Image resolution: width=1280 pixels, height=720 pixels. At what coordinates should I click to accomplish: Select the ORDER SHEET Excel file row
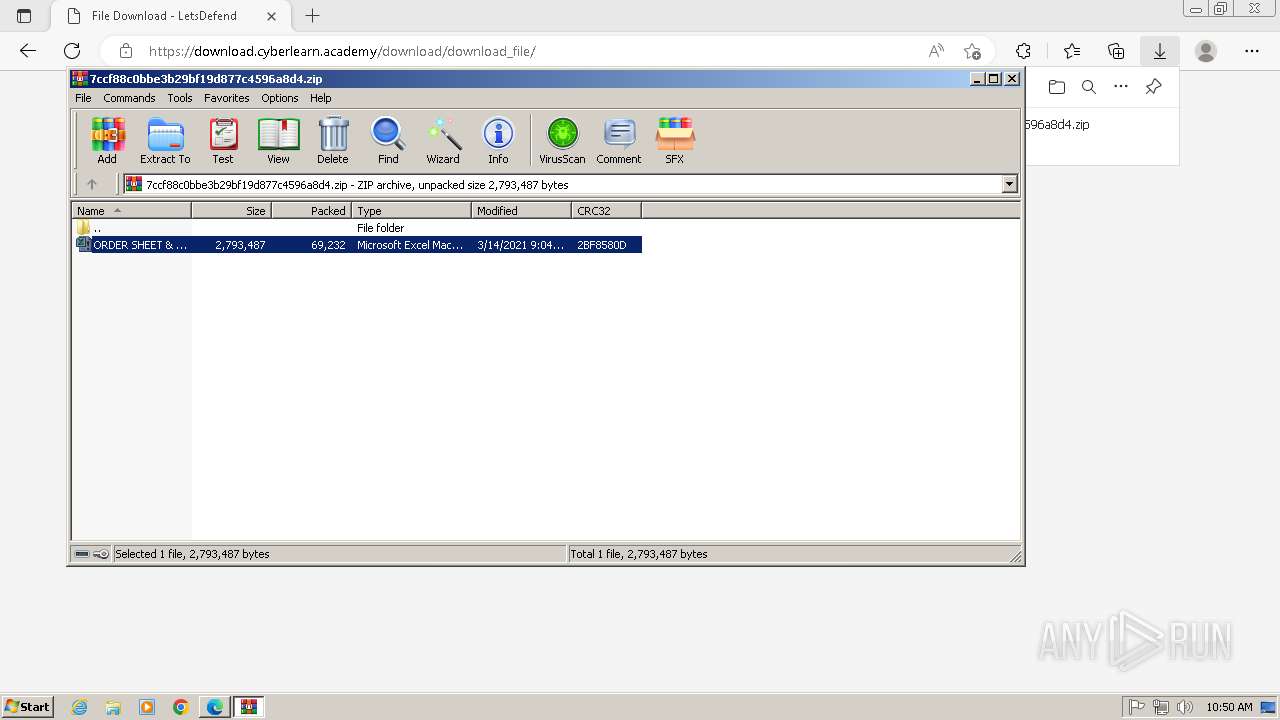tap(357, 245)
